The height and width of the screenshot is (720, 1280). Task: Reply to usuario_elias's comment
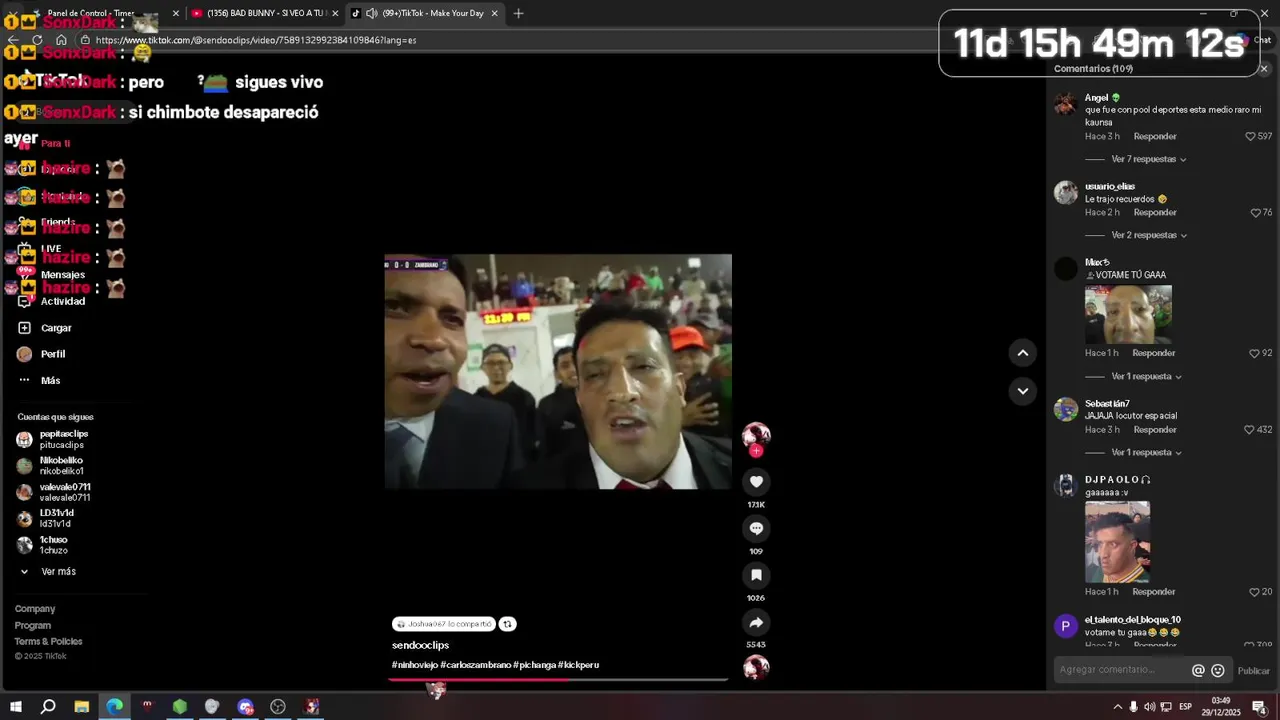[x=1155, y=212]
